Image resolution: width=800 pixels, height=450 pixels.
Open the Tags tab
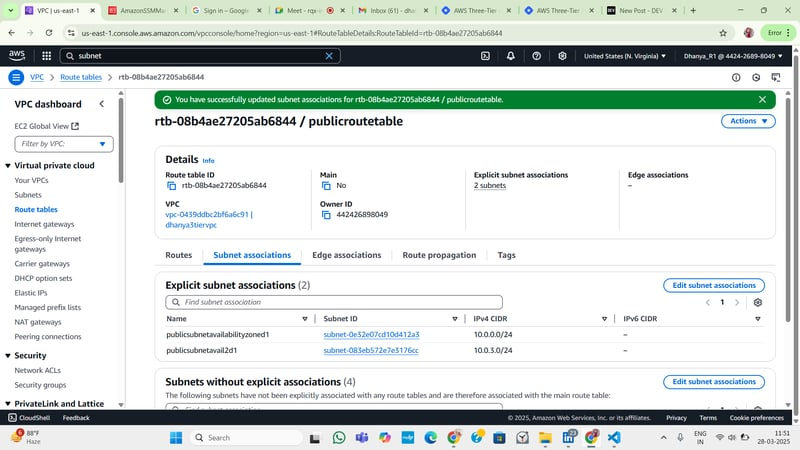pos(506,255)
